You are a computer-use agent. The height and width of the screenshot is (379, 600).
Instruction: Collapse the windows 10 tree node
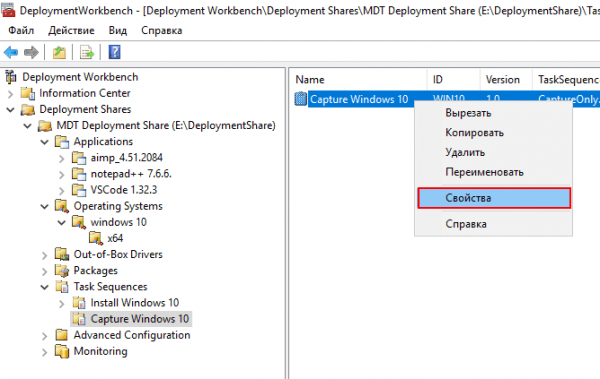(62, 223)
